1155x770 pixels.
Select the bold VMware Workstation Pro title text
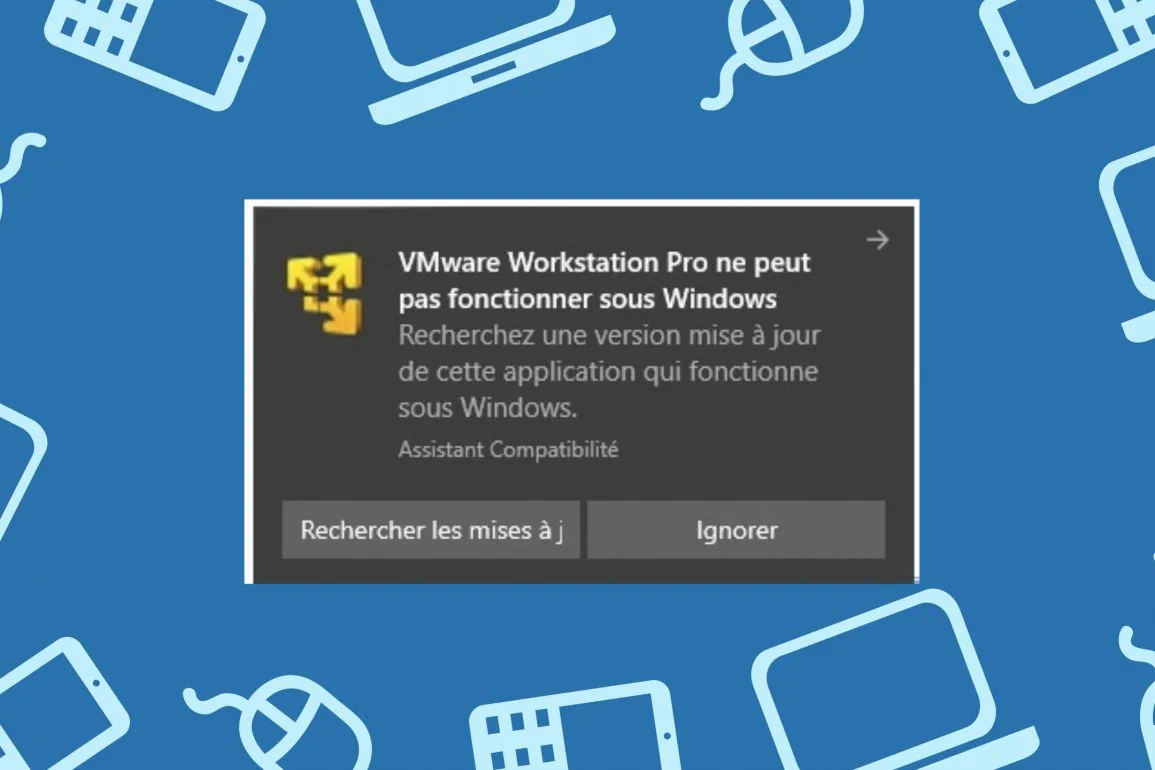pos(604,280)
